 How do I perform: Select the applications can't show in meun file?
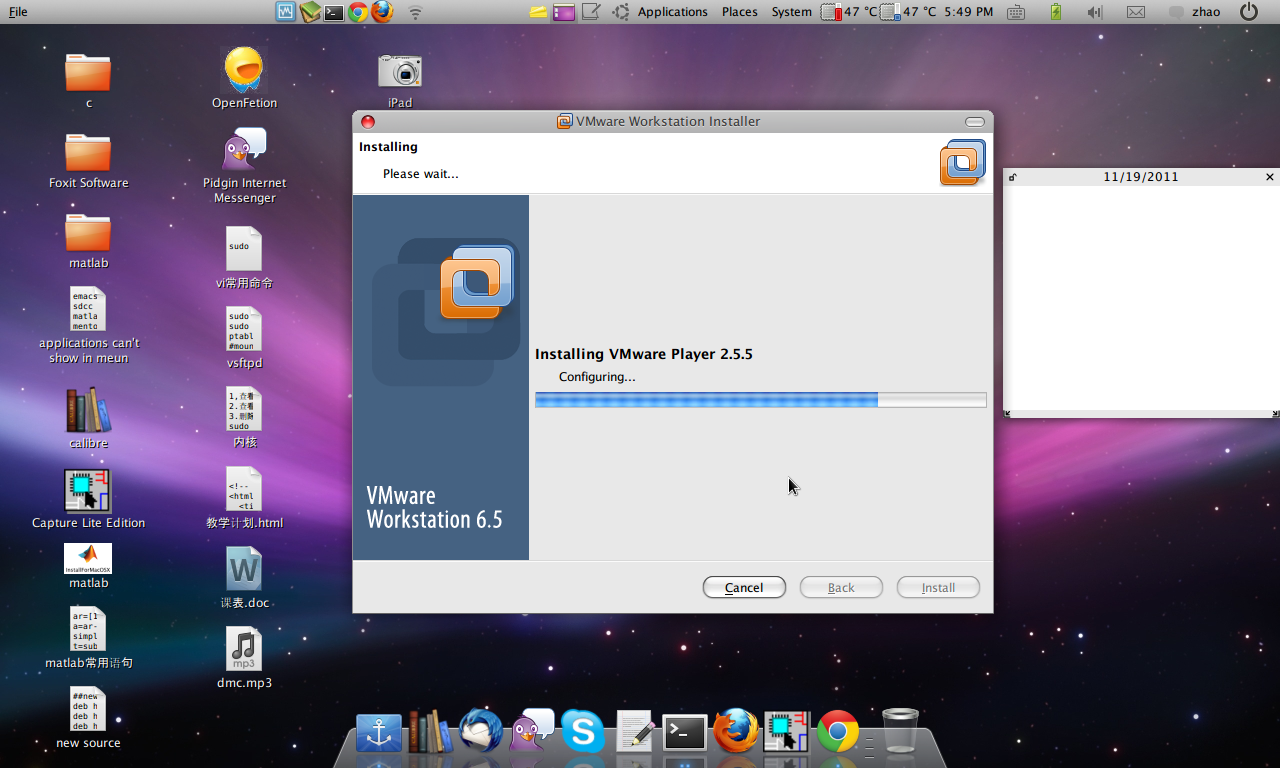coord(88,310)
